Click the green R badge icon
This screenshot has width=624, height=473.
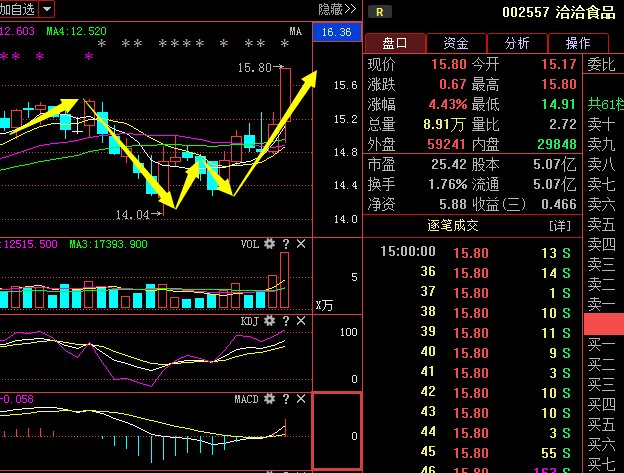[380, 12]
